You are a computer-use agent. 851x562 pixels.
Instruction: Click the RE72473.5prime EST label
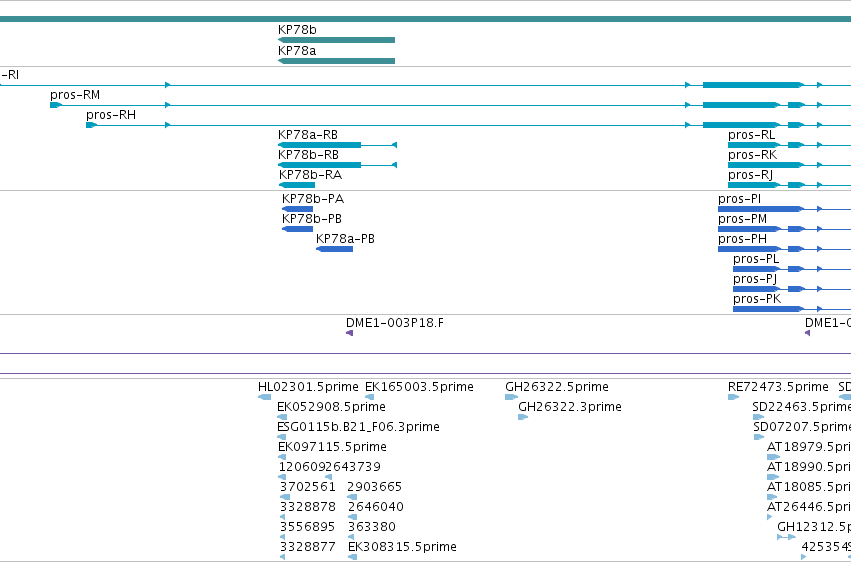tap(778, 387)
